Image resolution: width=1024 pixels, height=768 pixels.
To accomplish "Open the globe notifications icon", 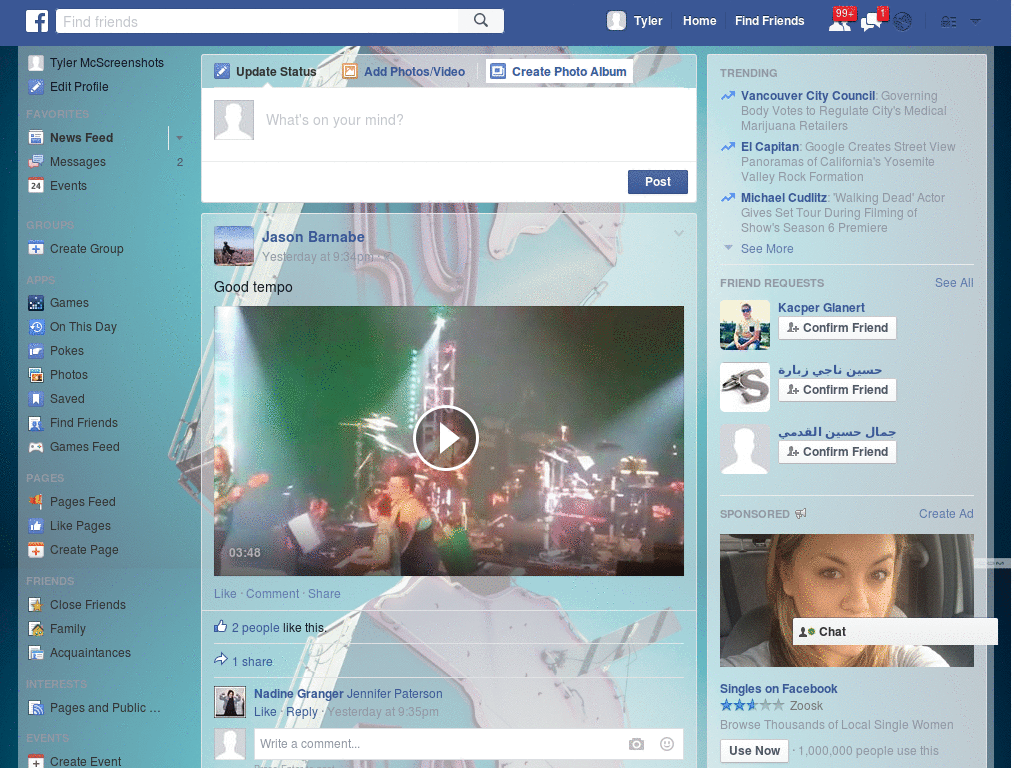I will coord(903,22).
